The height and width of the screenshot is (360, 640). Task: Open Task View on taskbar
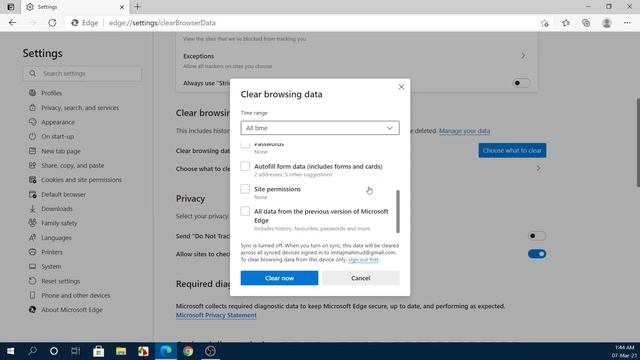pyautogui.click(x=76, y=351)
